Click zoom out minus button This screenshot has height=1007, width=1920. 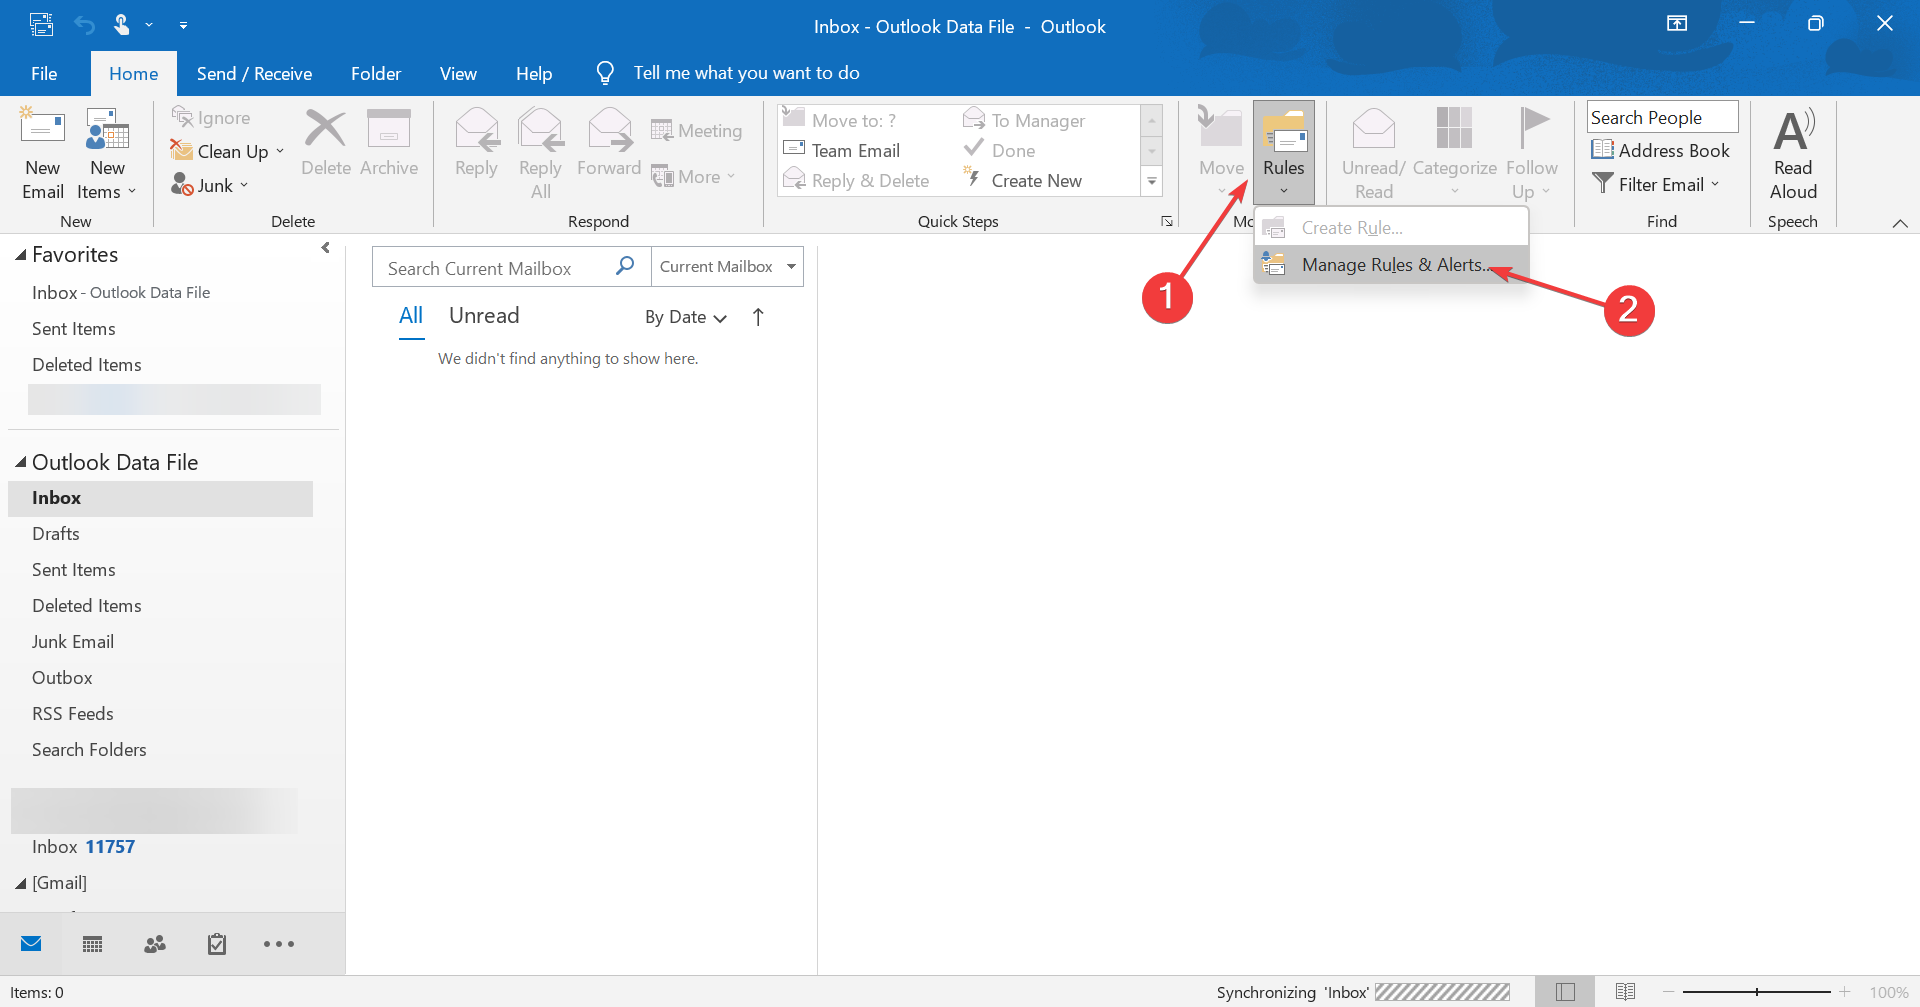pyautogui.click(x=1668, y=991)
